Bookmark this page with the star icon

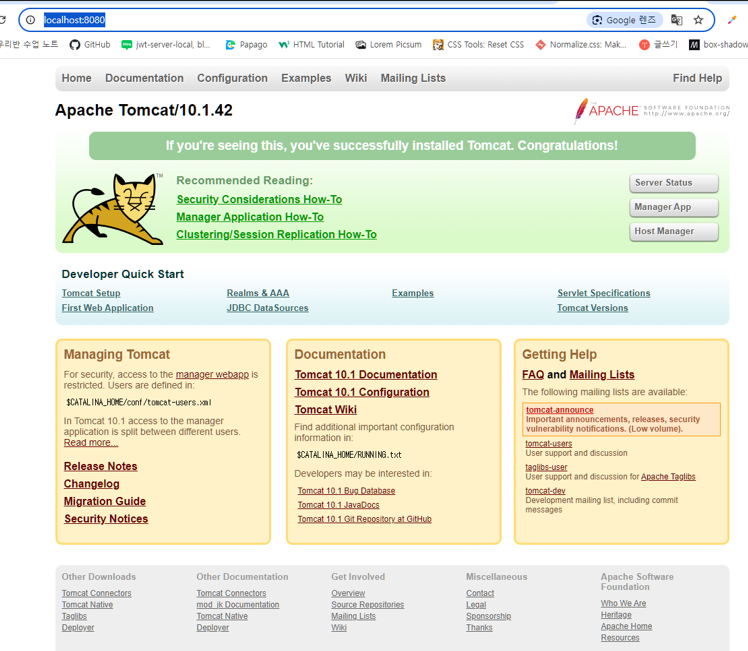coord(698,20)
